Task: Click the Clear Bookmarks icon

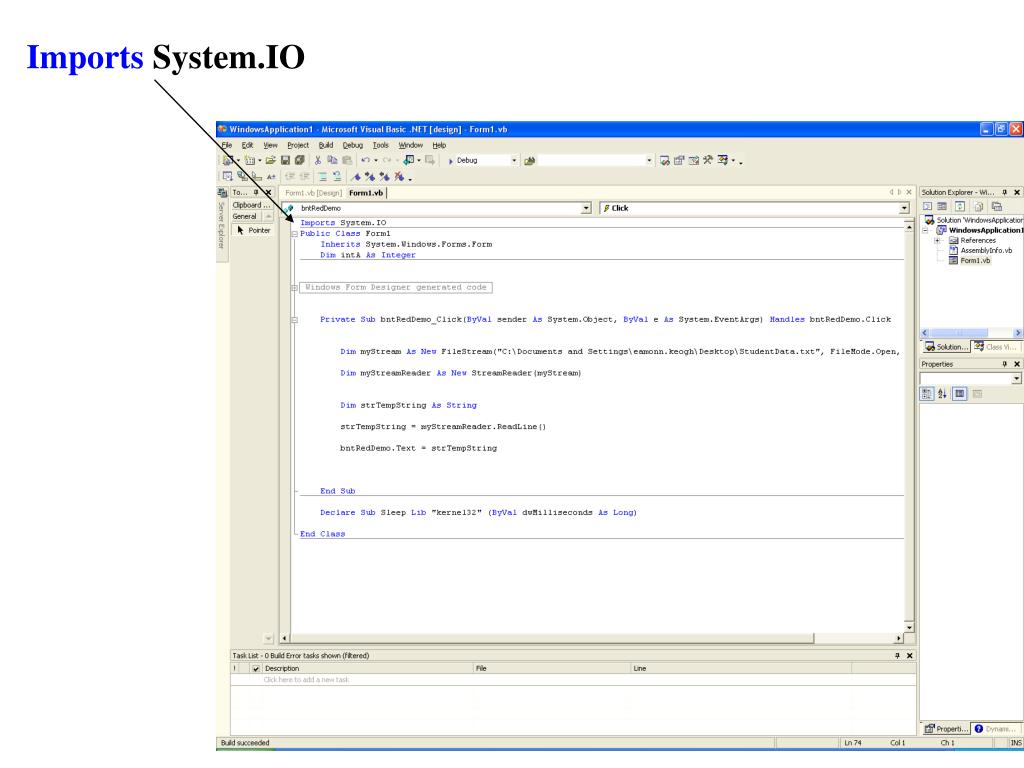Action: (399, 176)
